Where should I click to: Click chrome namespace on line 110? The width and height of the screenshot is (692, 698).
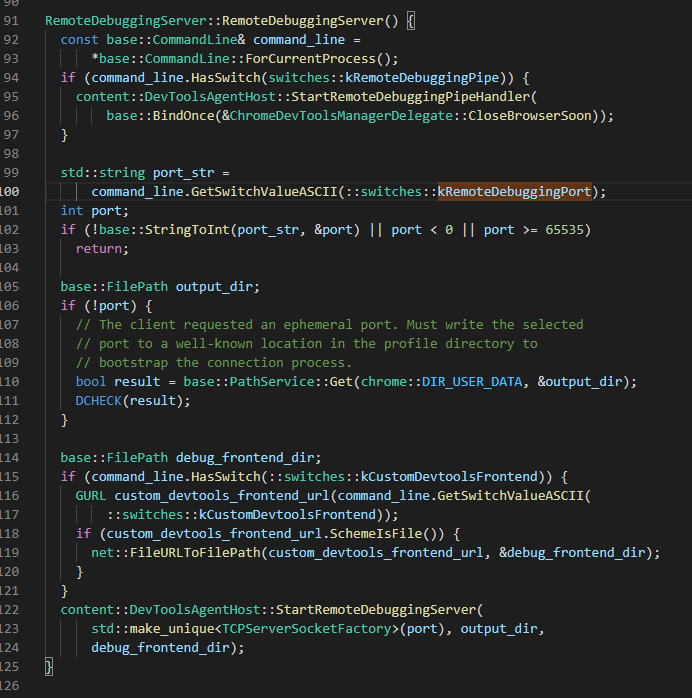click(384, 381)
